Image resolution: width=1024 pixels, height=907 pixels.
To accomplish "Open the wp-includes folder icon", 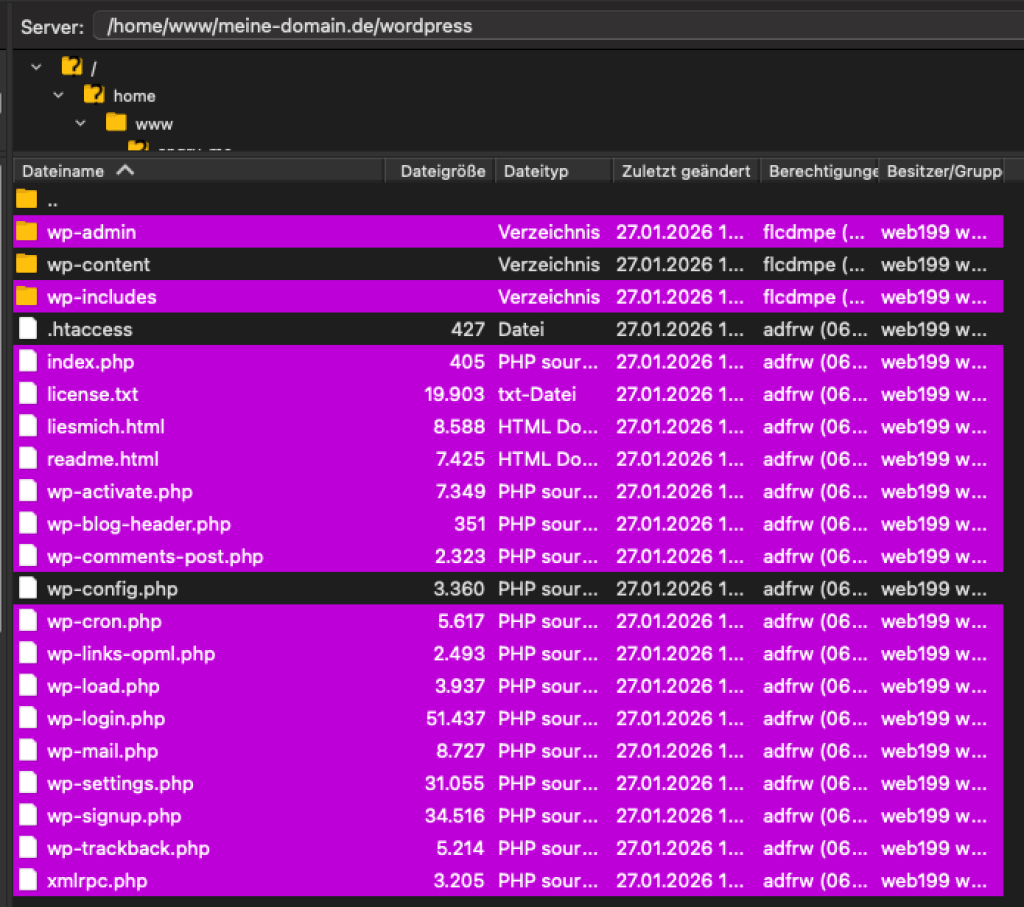I will 27,297.
